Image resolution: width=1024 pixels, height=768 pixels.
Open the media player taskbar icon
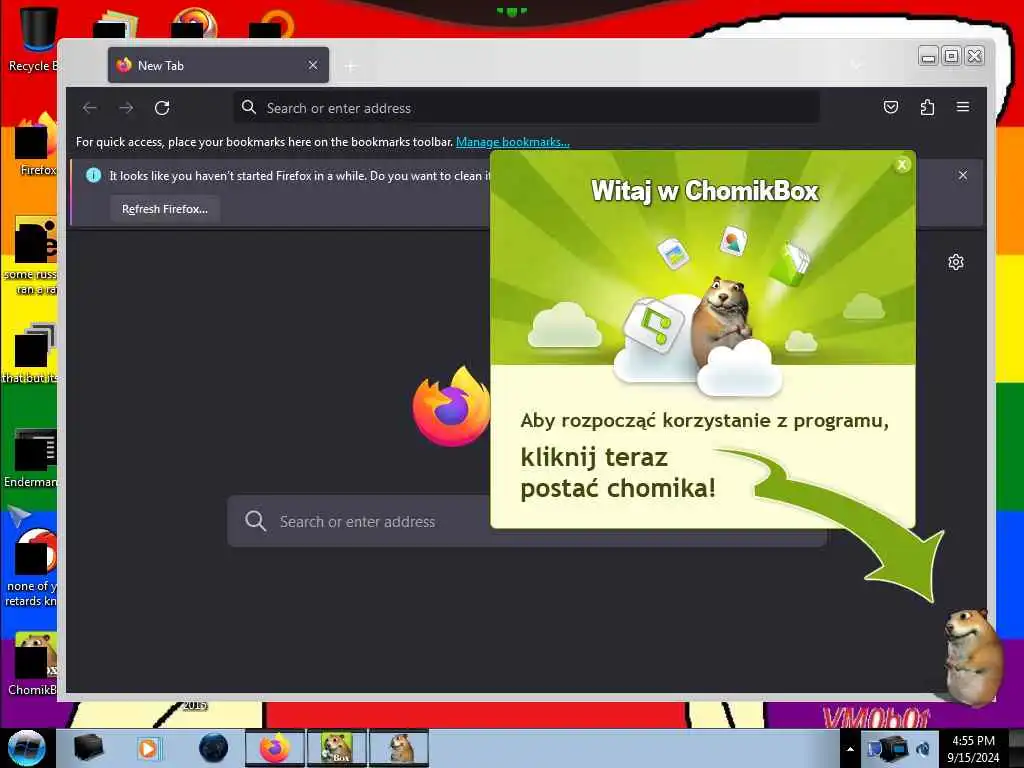148,748
